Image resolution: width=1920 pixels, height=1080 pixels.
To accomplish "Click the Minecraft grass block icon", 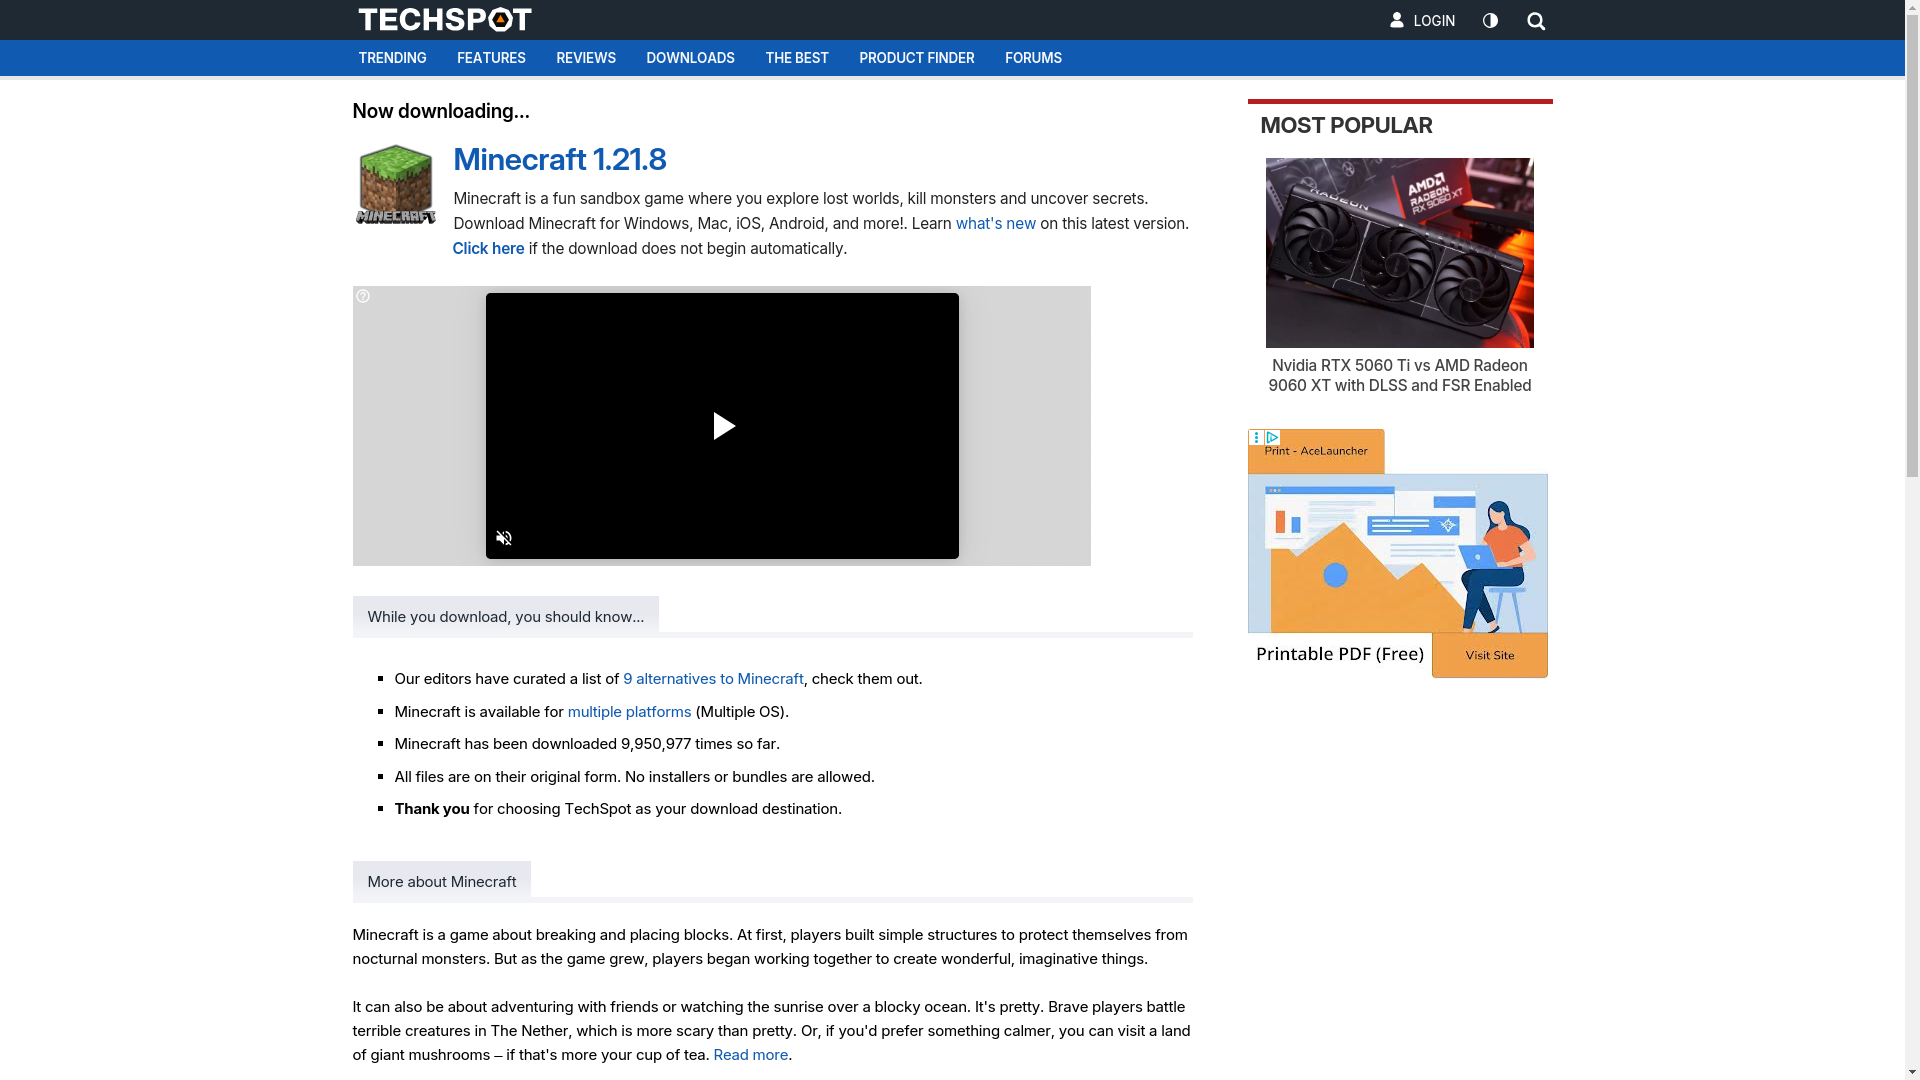I will point(396,185).
